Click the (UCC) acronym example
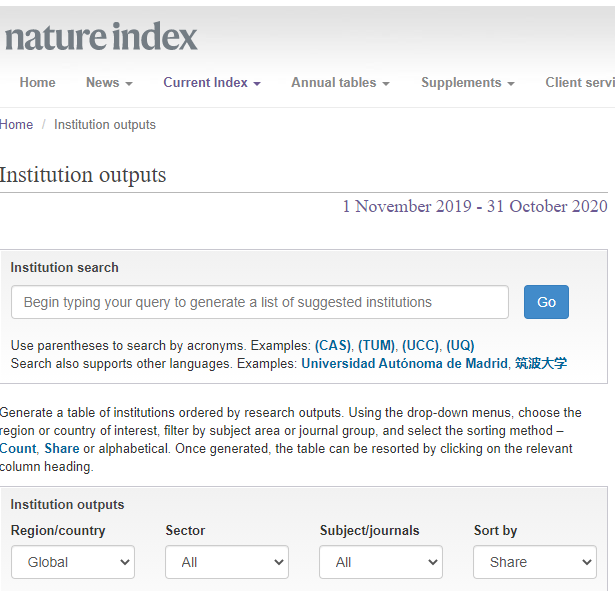The width and height of the screenshot is (615, 591). tap(421, 346)
